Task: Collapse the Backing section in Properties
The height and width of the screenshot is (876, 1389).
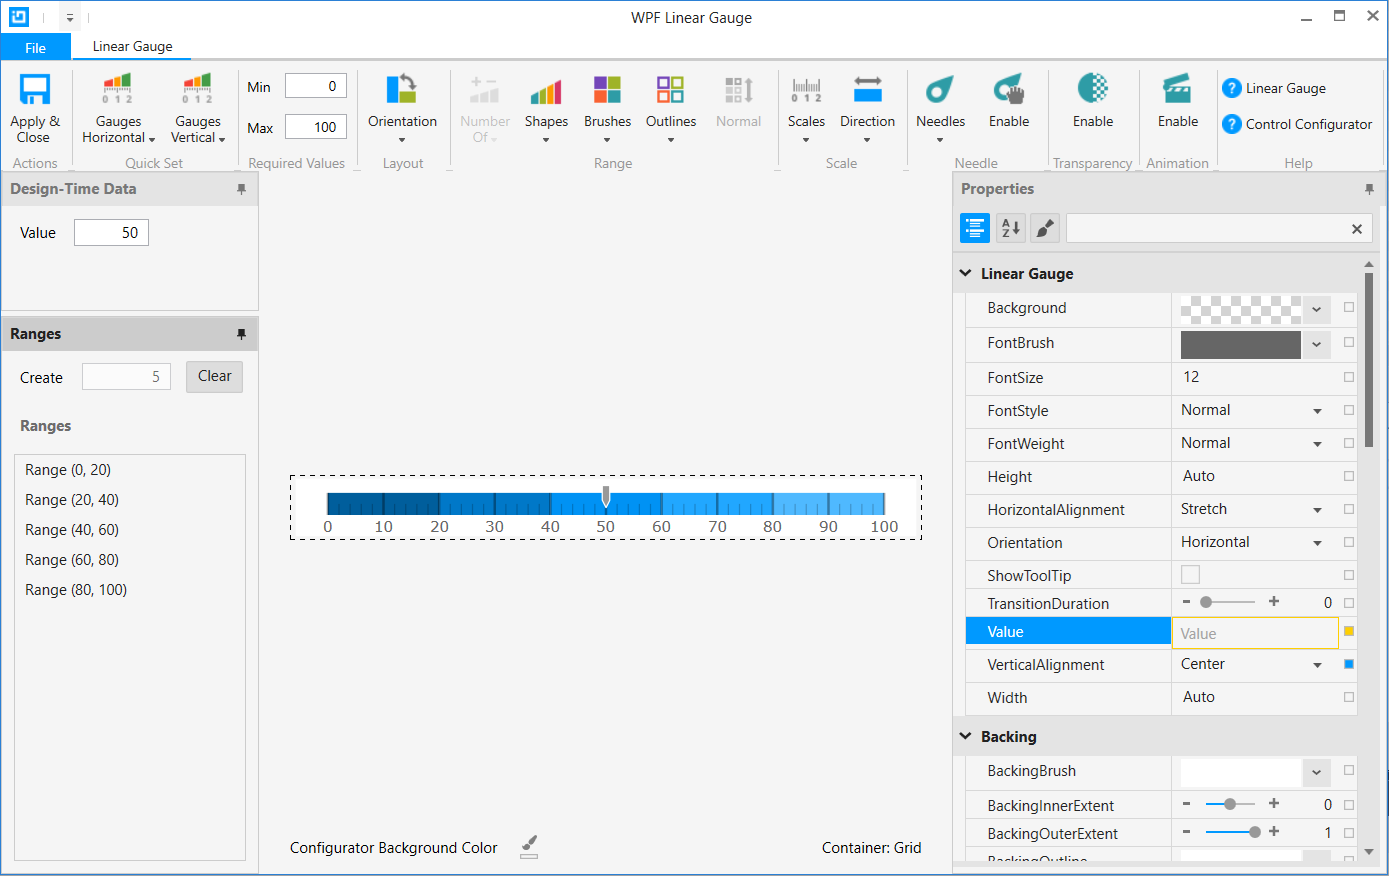Action: point(966,737)
